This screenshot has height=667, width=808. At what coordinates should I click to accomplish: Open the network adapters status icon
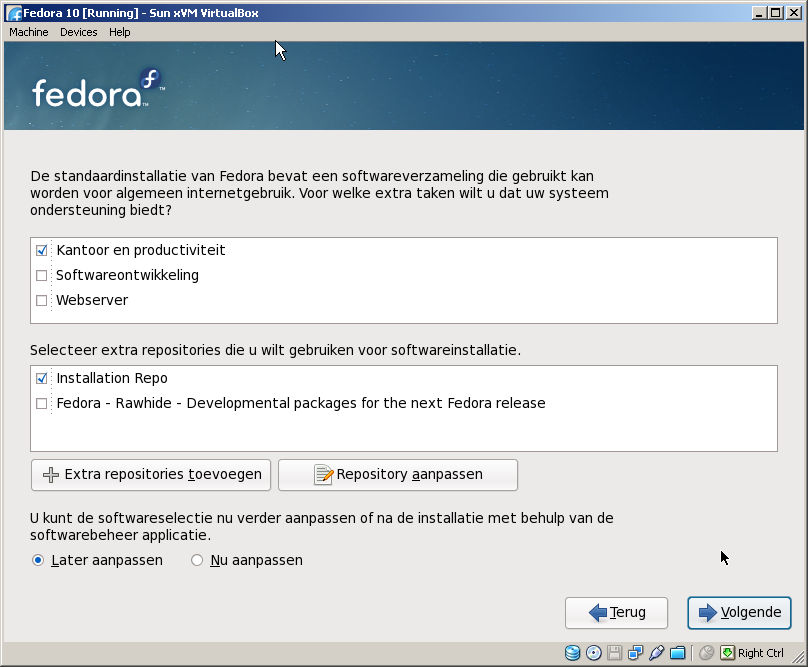[x=635, y=653]
